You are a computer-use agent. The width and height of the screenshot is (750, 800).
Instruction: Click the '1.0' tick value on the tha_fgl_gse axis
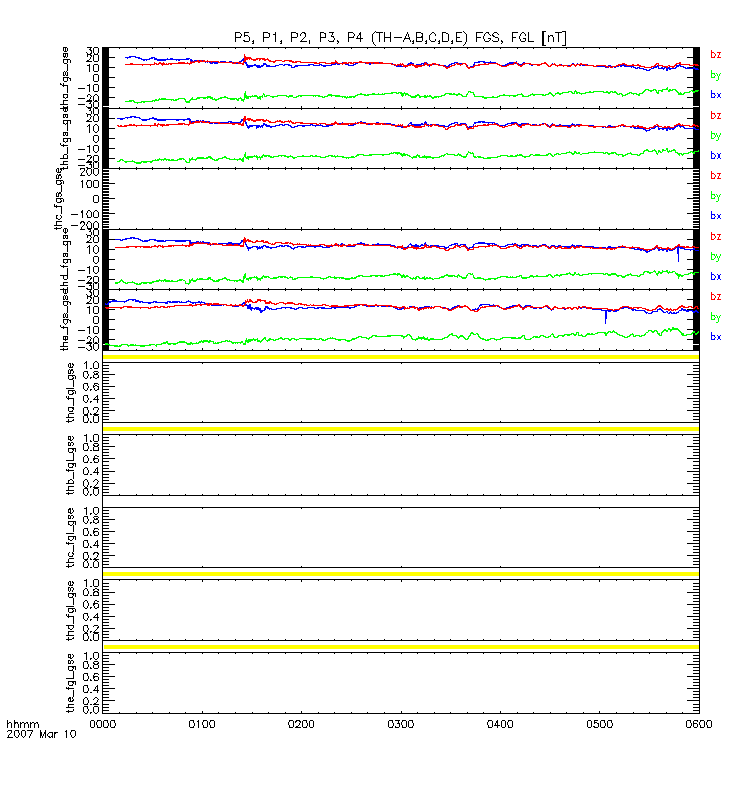click(91, 366)
